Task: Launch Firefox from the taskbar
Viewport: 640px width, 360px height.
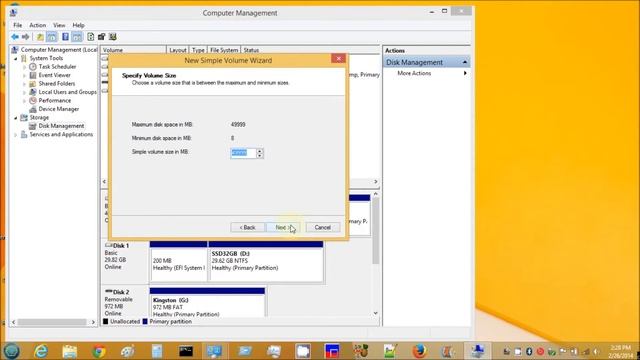Action: coord(419,351)
